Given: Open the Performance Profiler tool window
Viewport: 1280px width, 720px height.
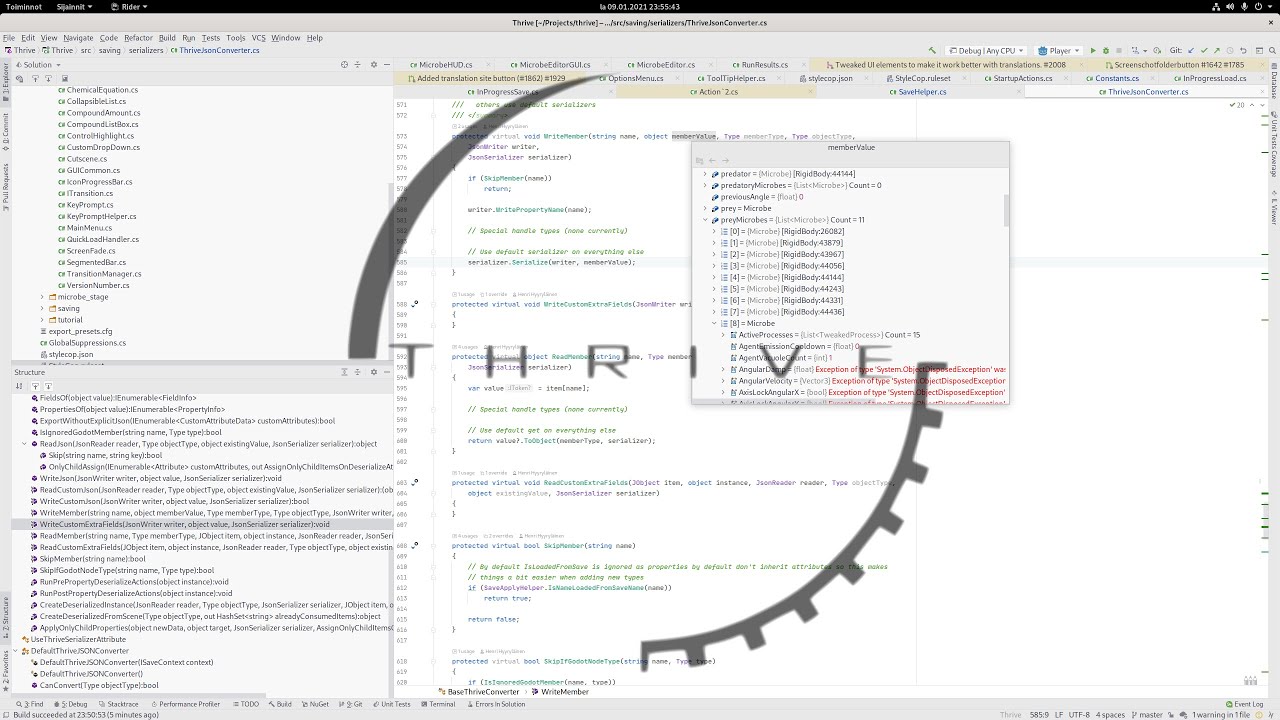Looking at the screenshot, I should pos(184,704).
